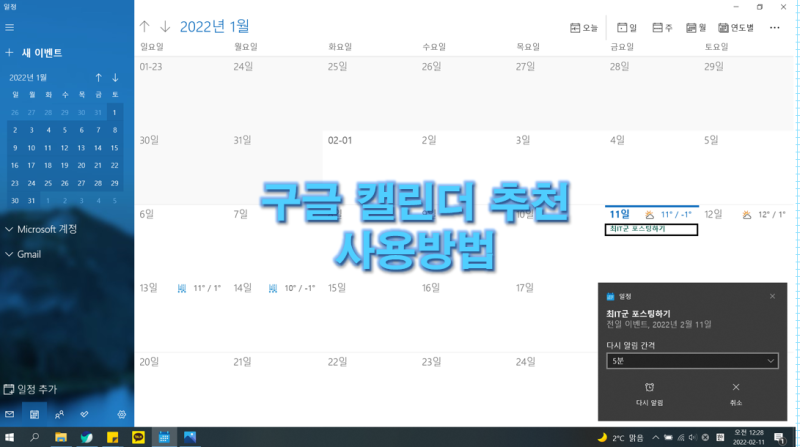The width and height of the screenshot is (800, 447).
Task: Open the KakaoTalk taskbar icon
Action: pyautogui.click(x=138, y=437)
